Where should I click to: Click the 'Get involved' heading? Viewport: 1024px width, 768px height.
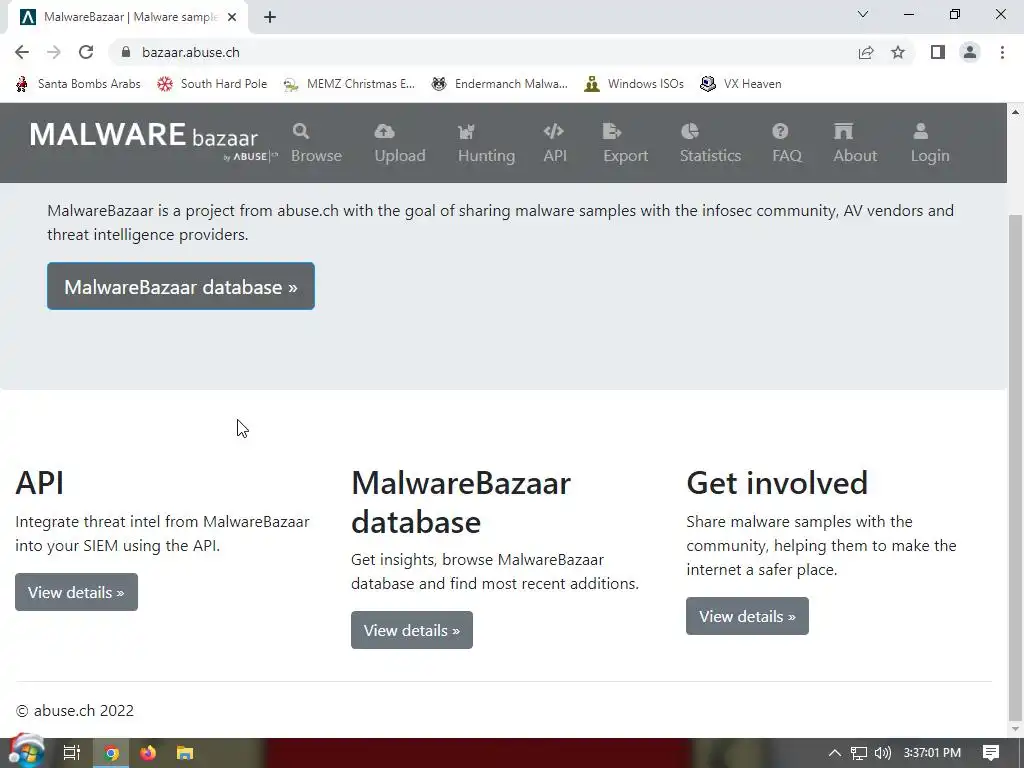click(776, 483)
